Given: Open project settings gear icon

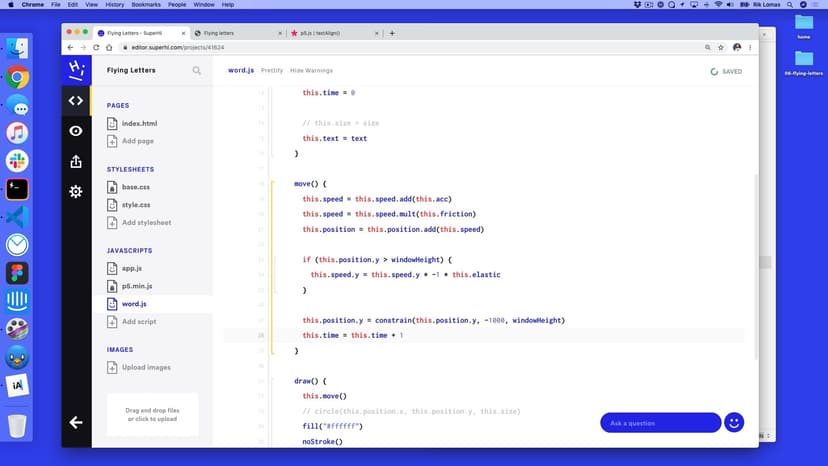Looking at the screenshot, I should click(76, 191).
